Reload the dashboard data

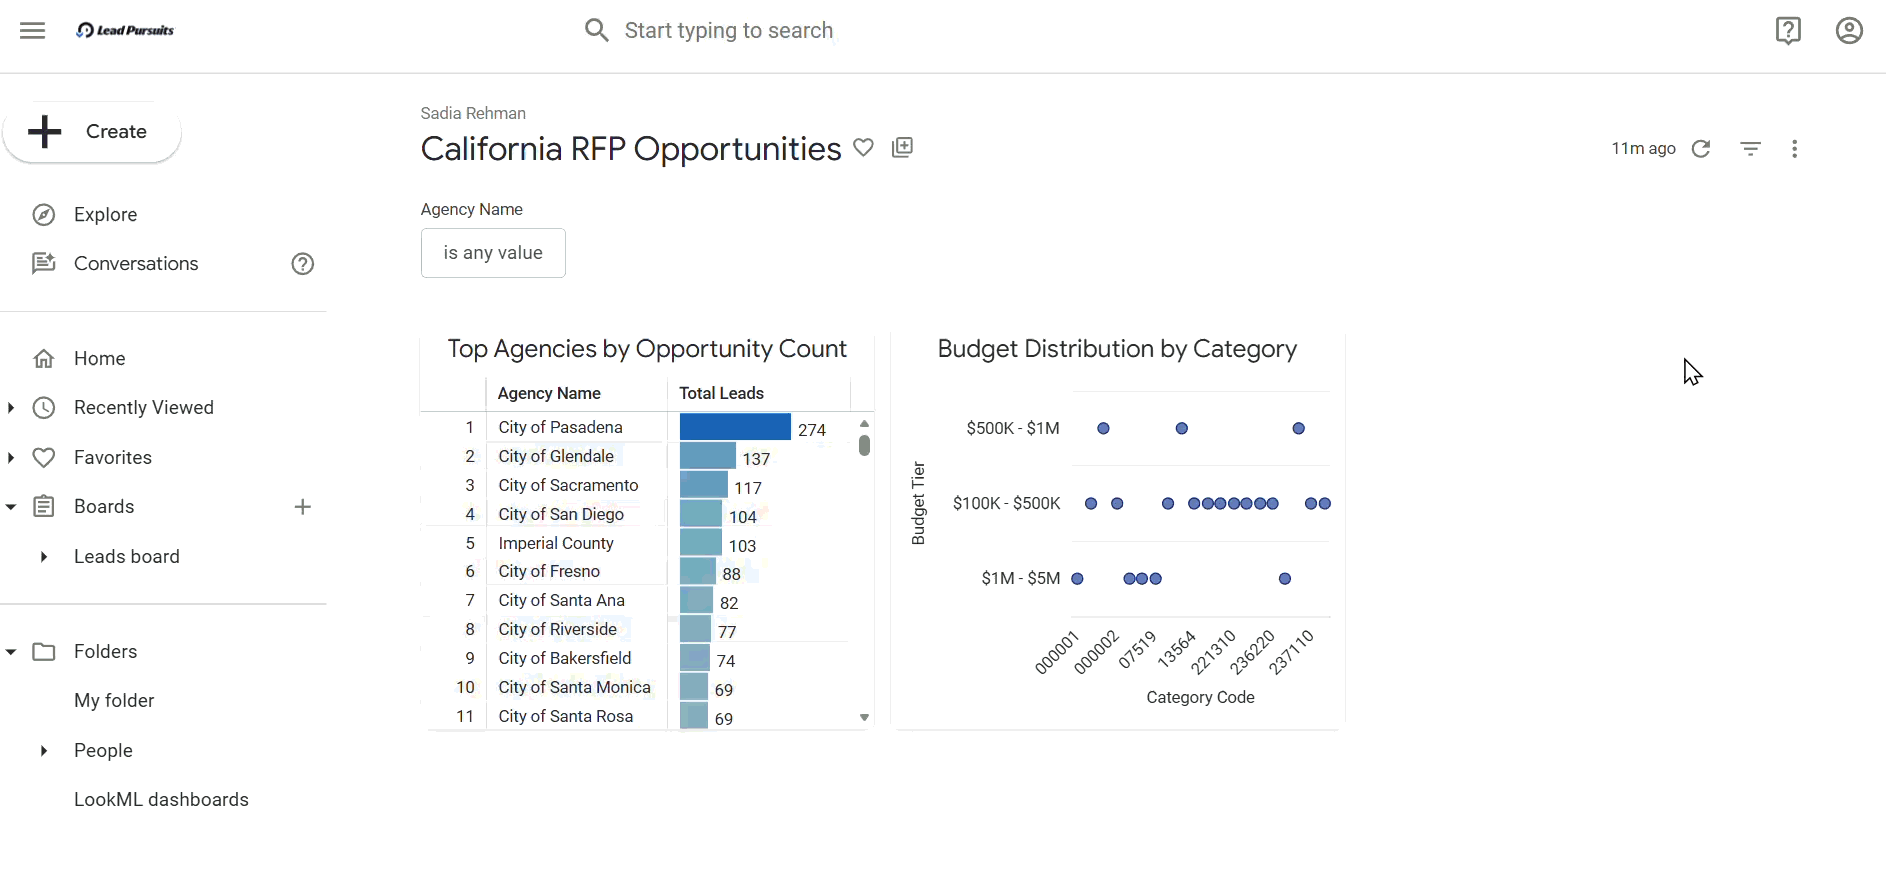1701,149
